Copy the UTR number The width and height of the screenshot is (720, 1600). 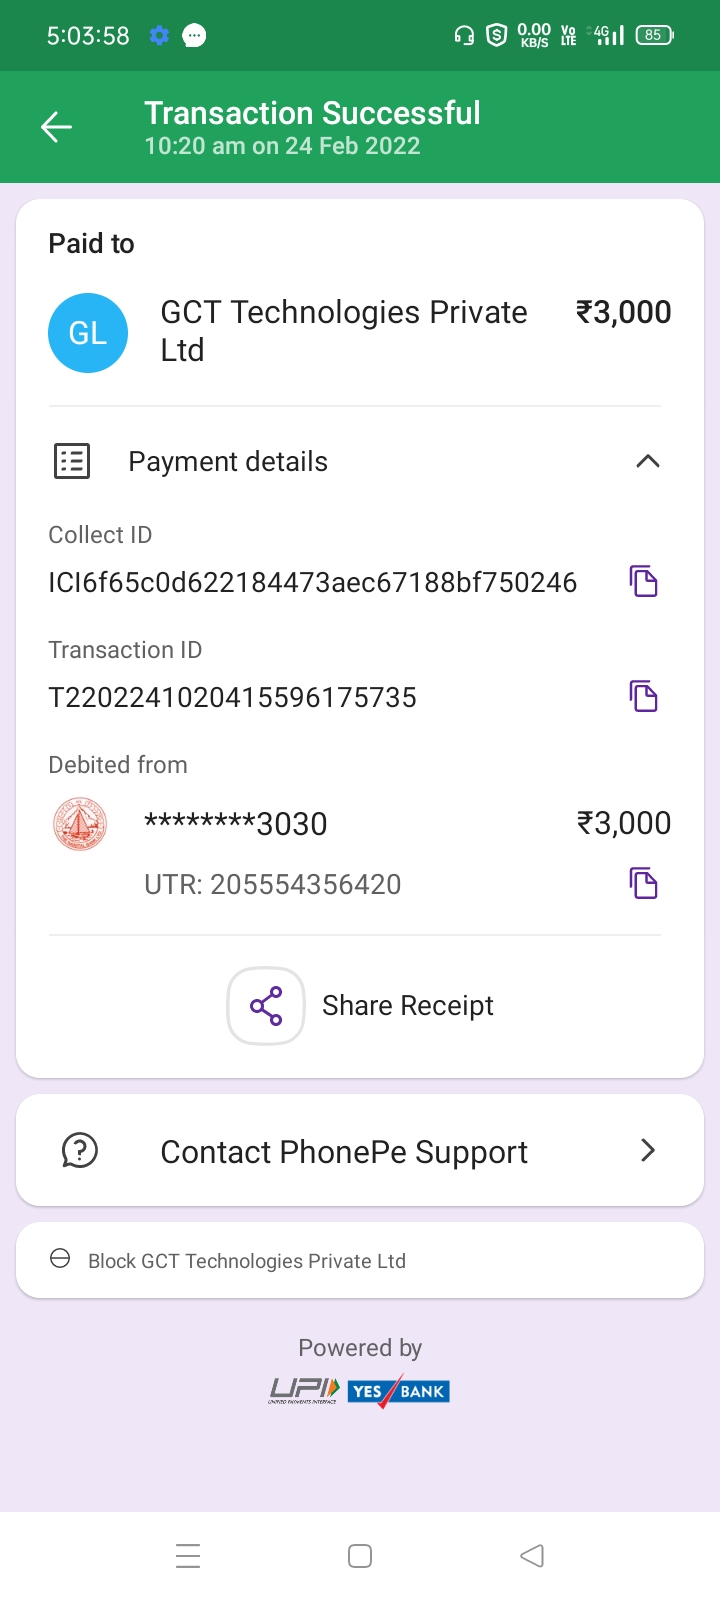643,884
